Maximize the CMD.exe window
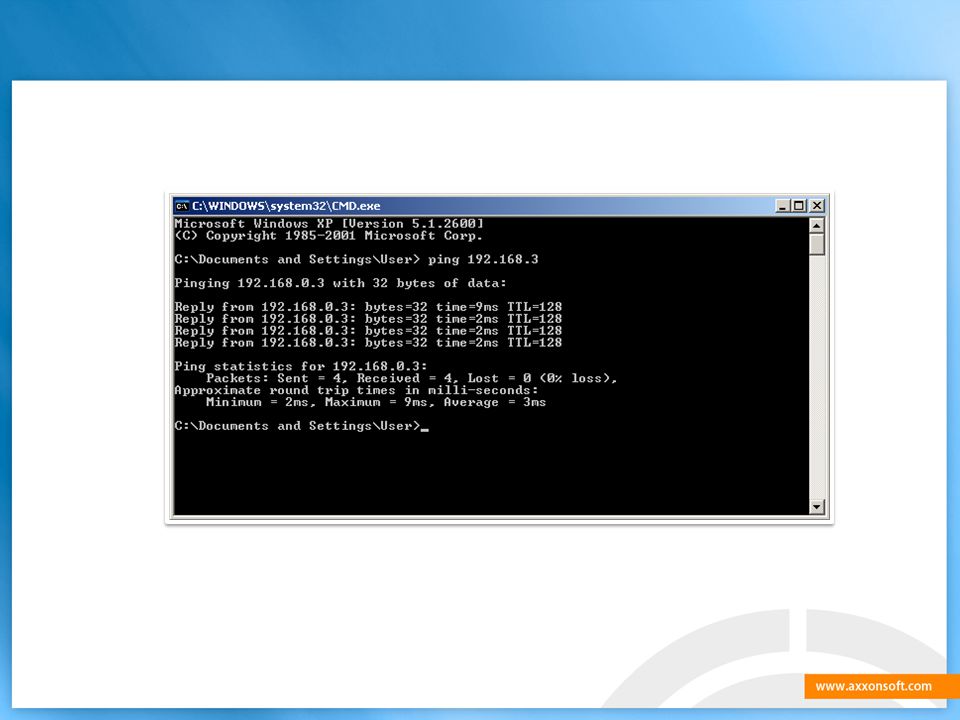960x720 pixels. [x=798, y=206]
